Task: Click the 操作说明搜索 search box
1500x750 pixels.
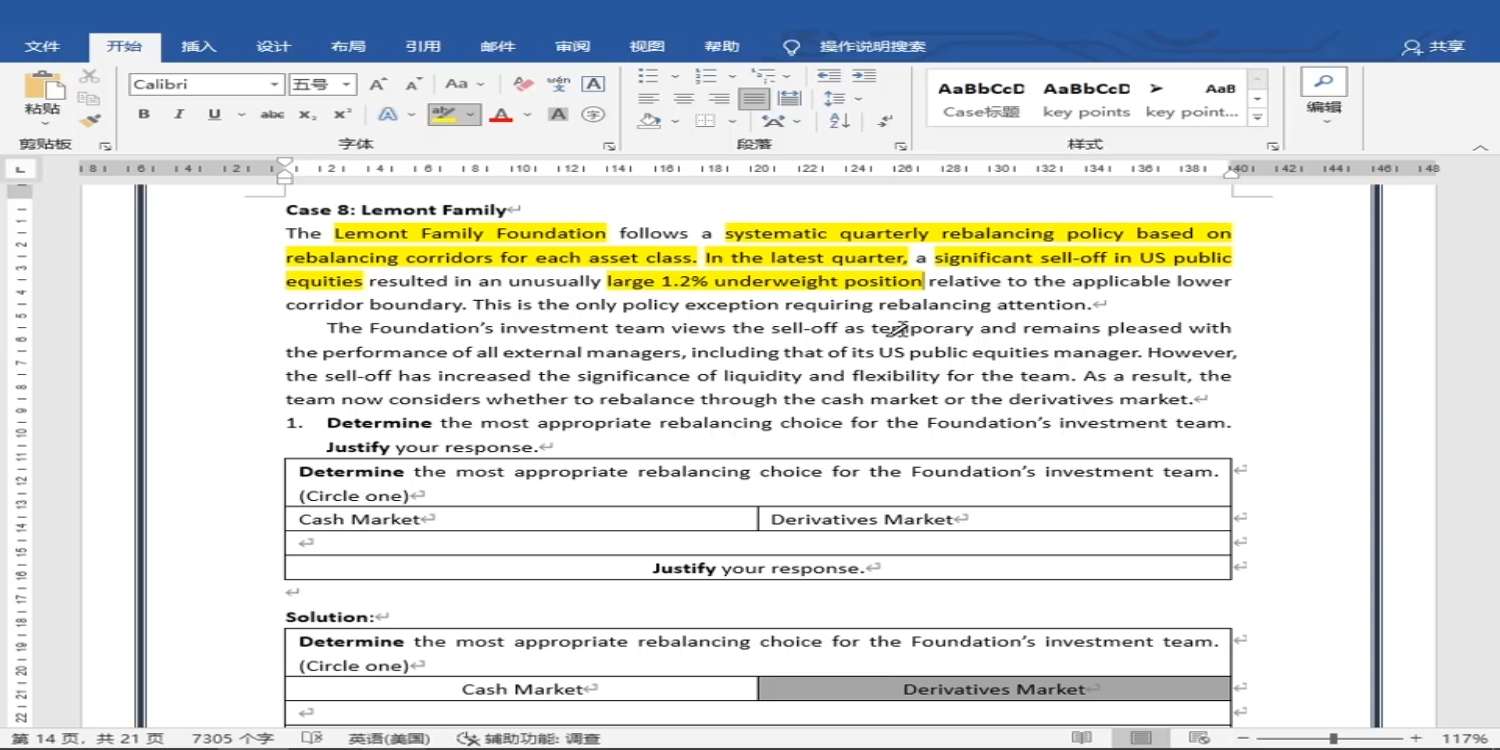Action: [x=872, y=46]
